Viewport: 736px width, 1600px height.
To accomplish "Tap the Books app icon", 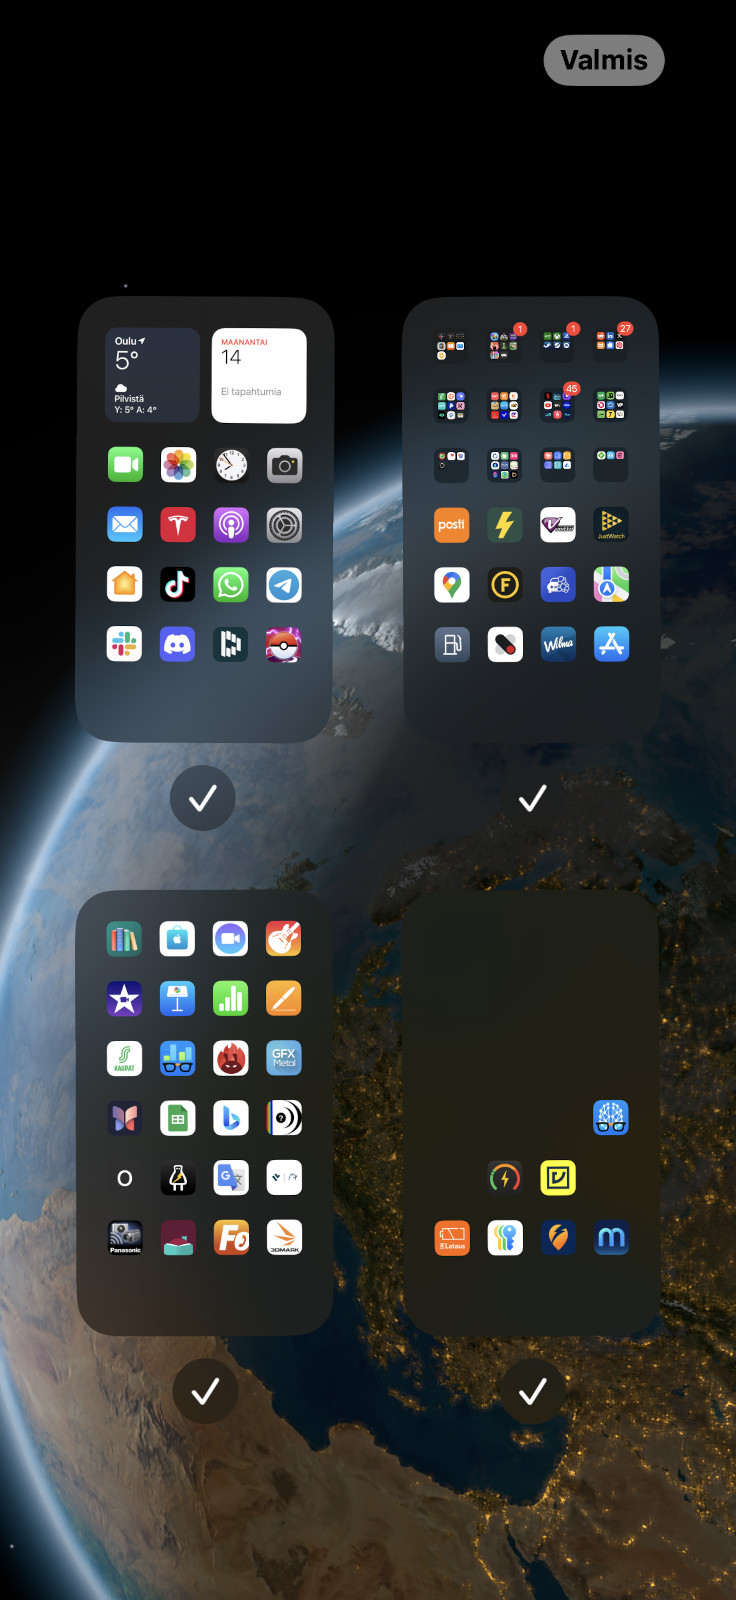I will pos(124,939).
